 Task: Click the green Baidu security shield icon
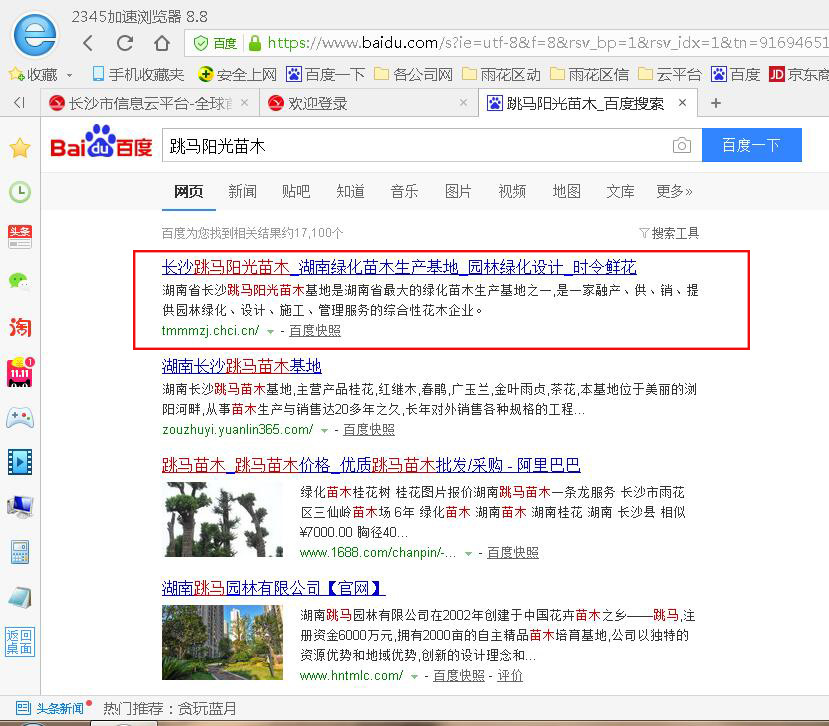(x=201, y=43)
